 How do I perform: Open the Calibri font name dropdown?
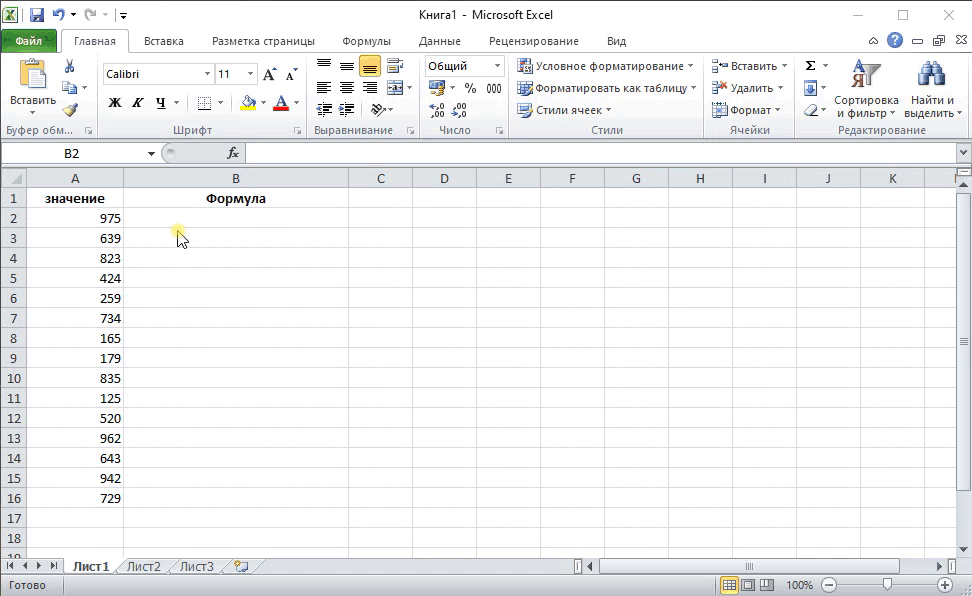[x=207, y=74]
